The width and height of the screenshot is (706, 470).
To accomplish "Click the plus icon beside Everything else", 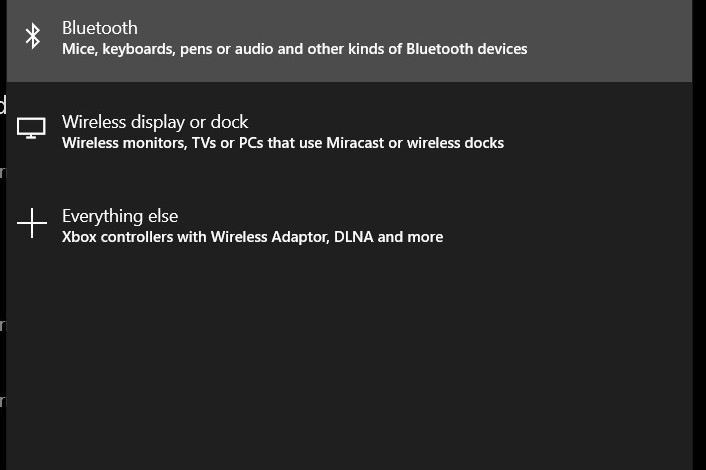I will (x=32, y=224).
